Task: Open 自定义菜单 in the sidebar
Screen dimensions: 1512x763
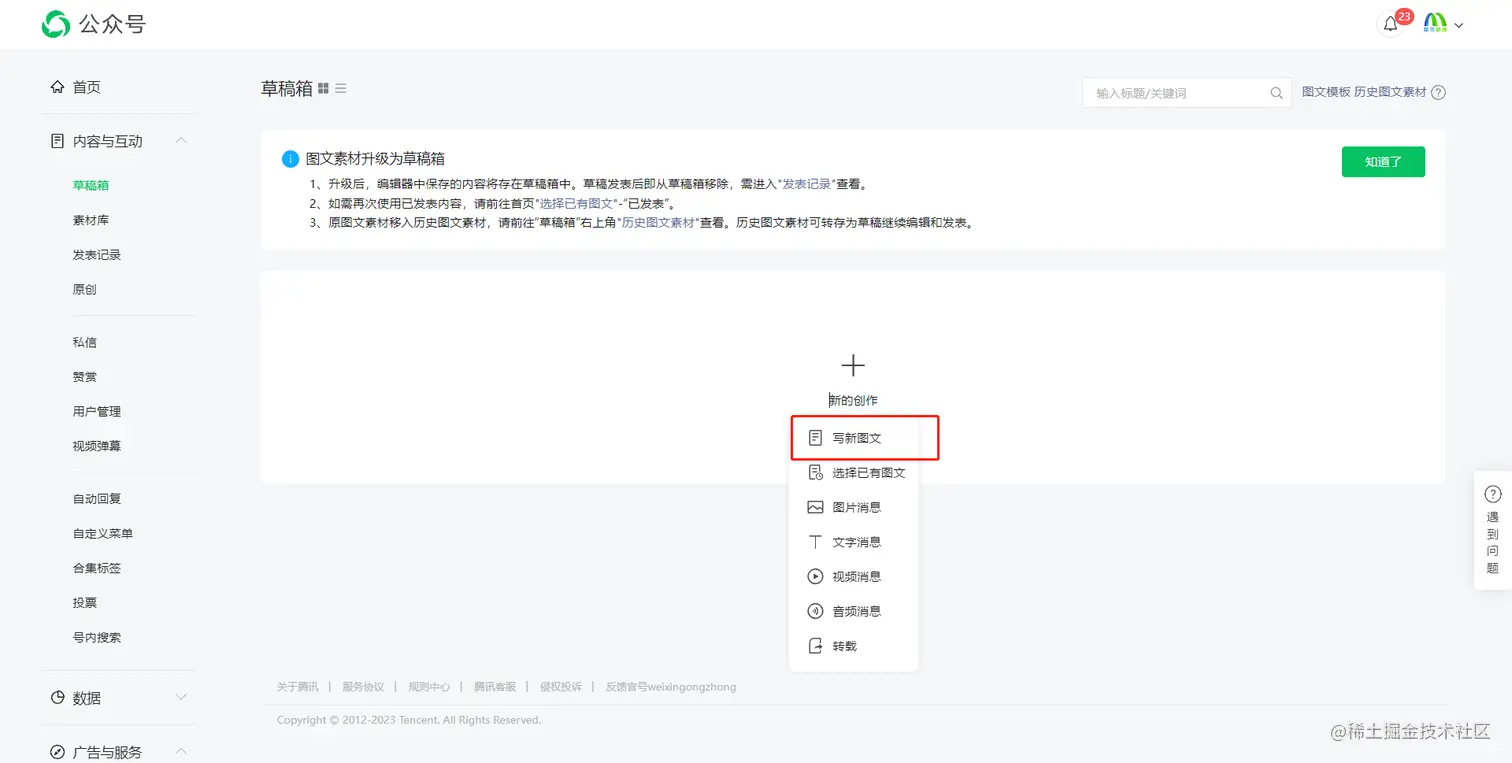Action: click(x=103, y=533)
